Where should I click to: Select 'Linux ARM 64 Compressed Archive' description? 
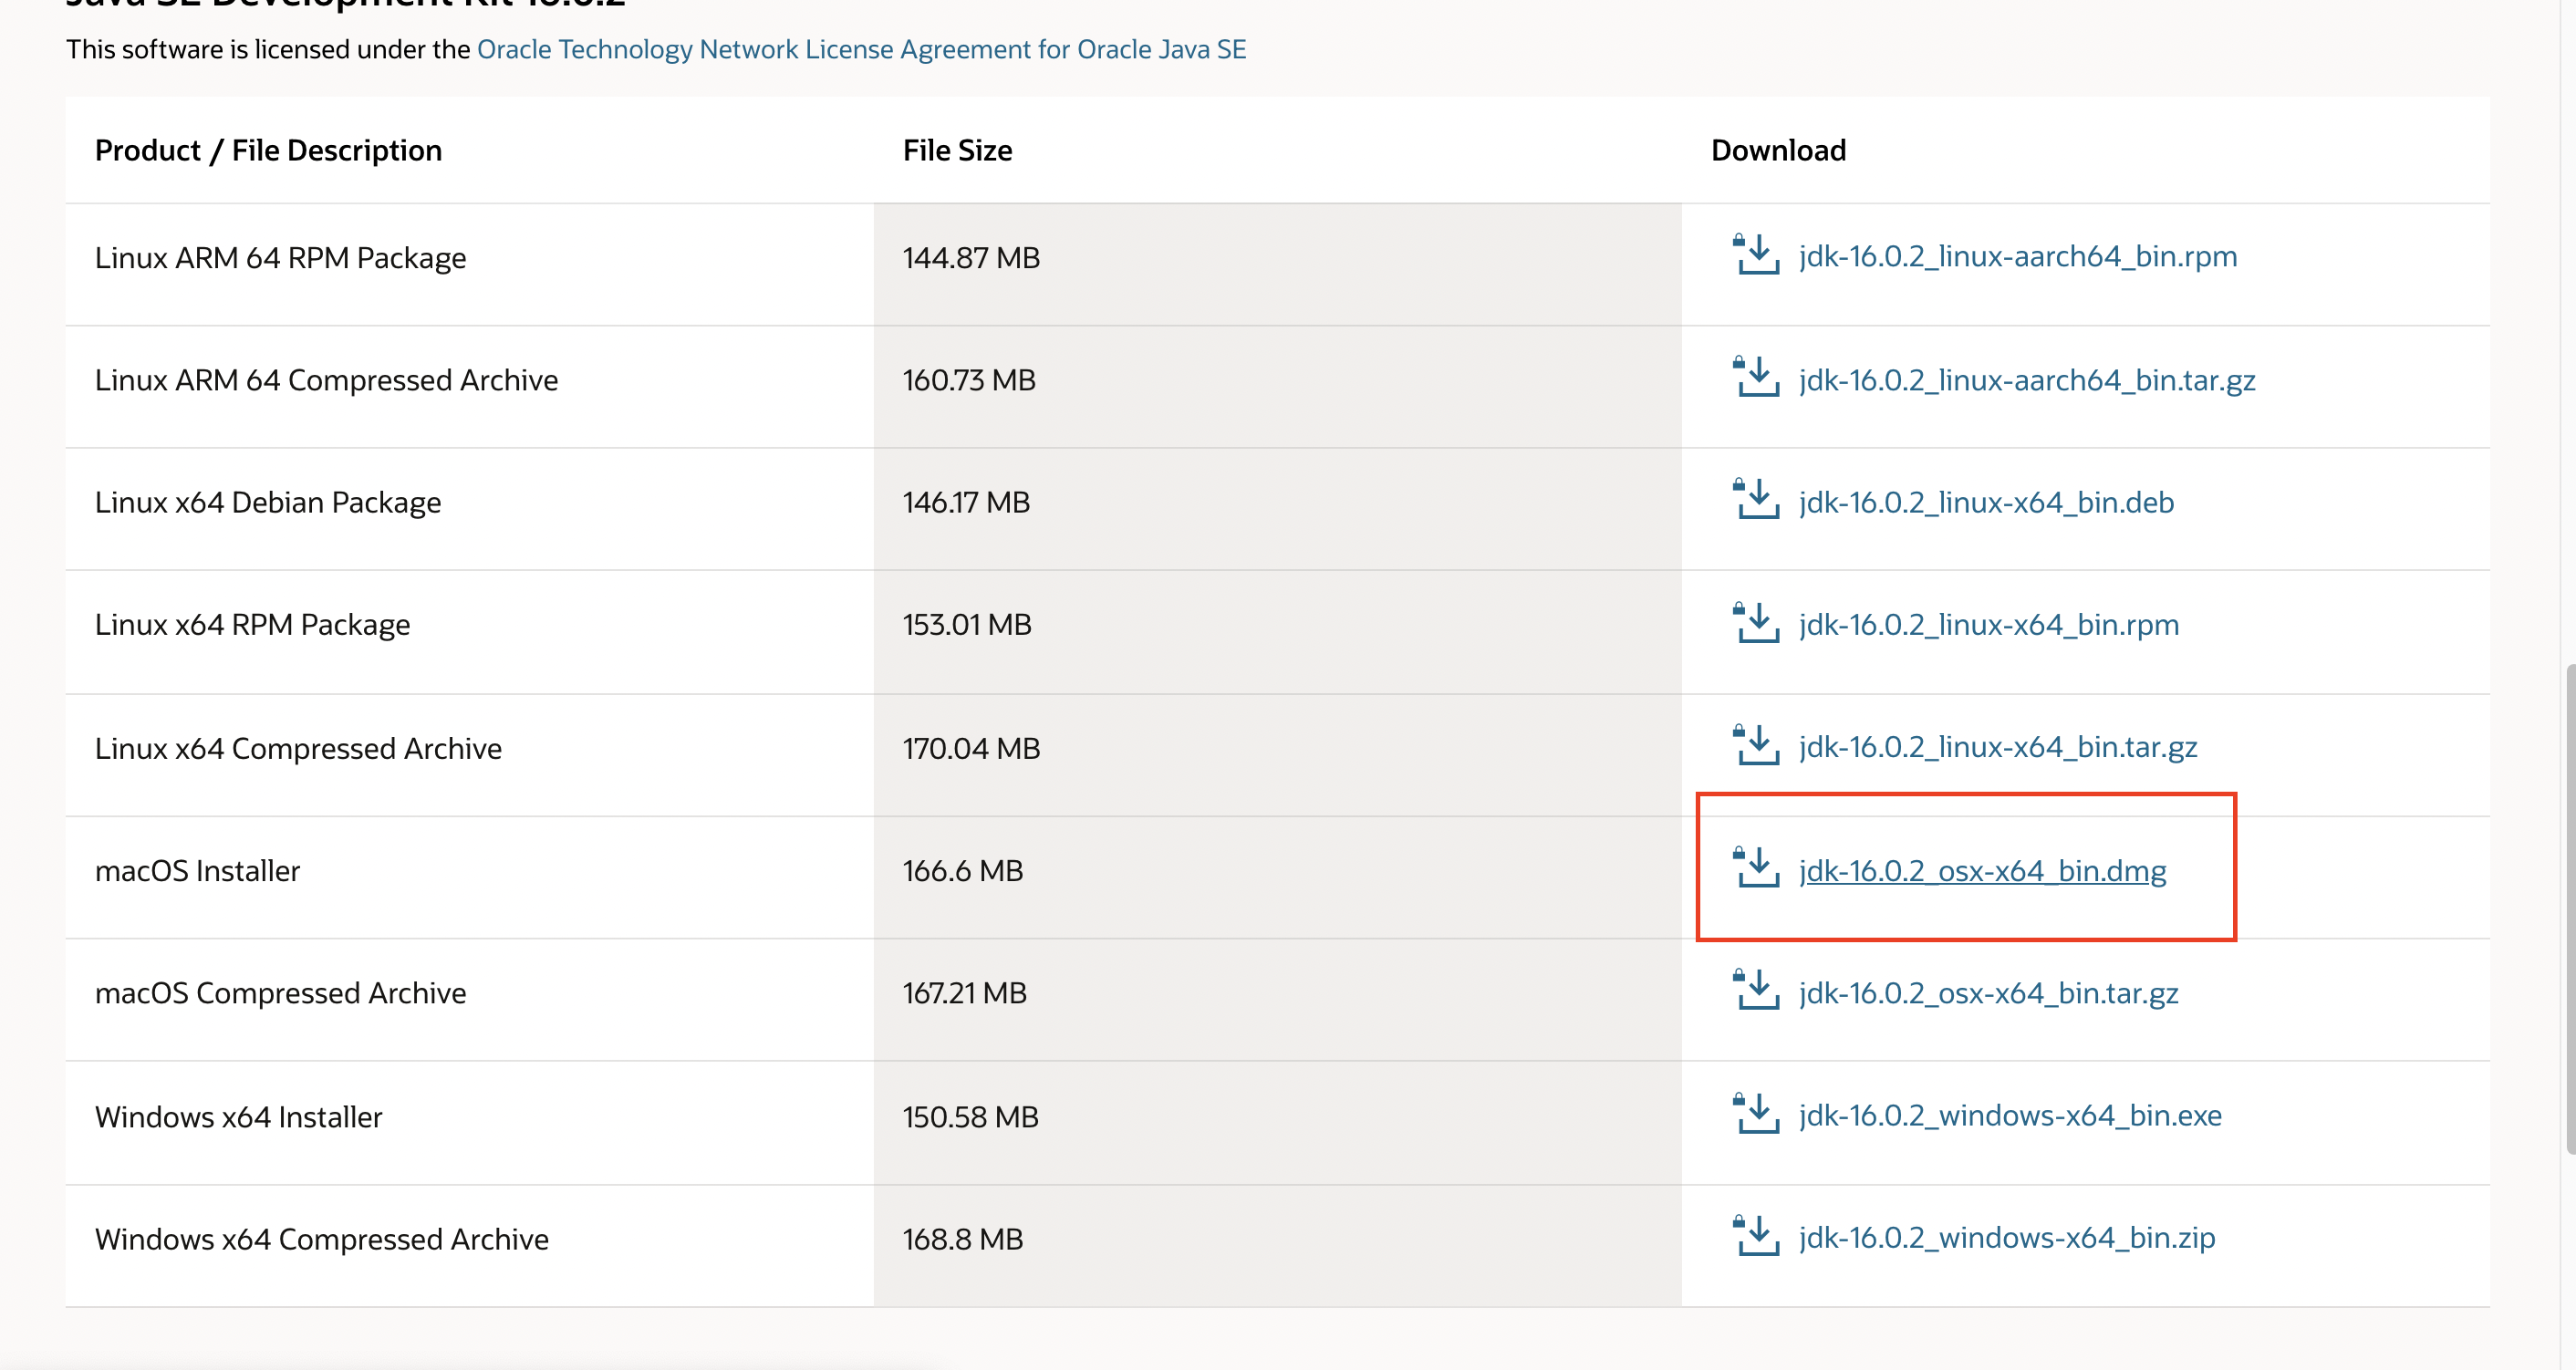tap(326, 380)
